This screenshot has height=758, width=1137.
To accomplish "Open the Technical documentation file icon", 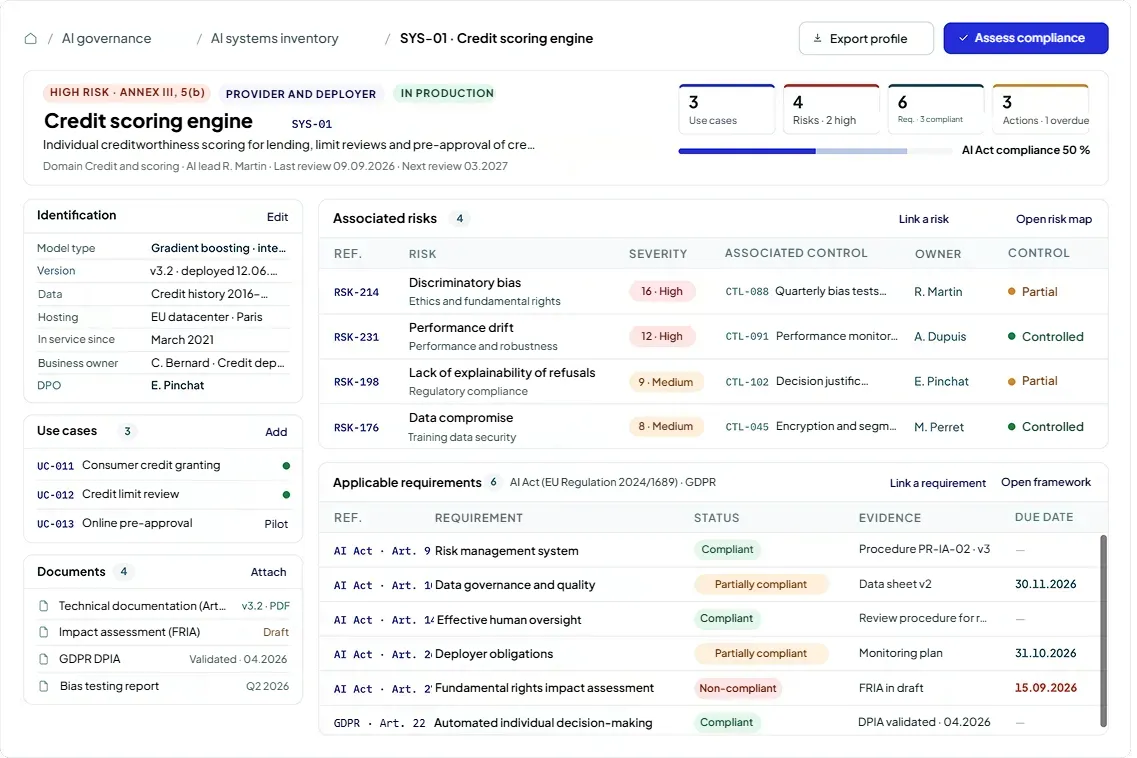I will pos(44,606).
